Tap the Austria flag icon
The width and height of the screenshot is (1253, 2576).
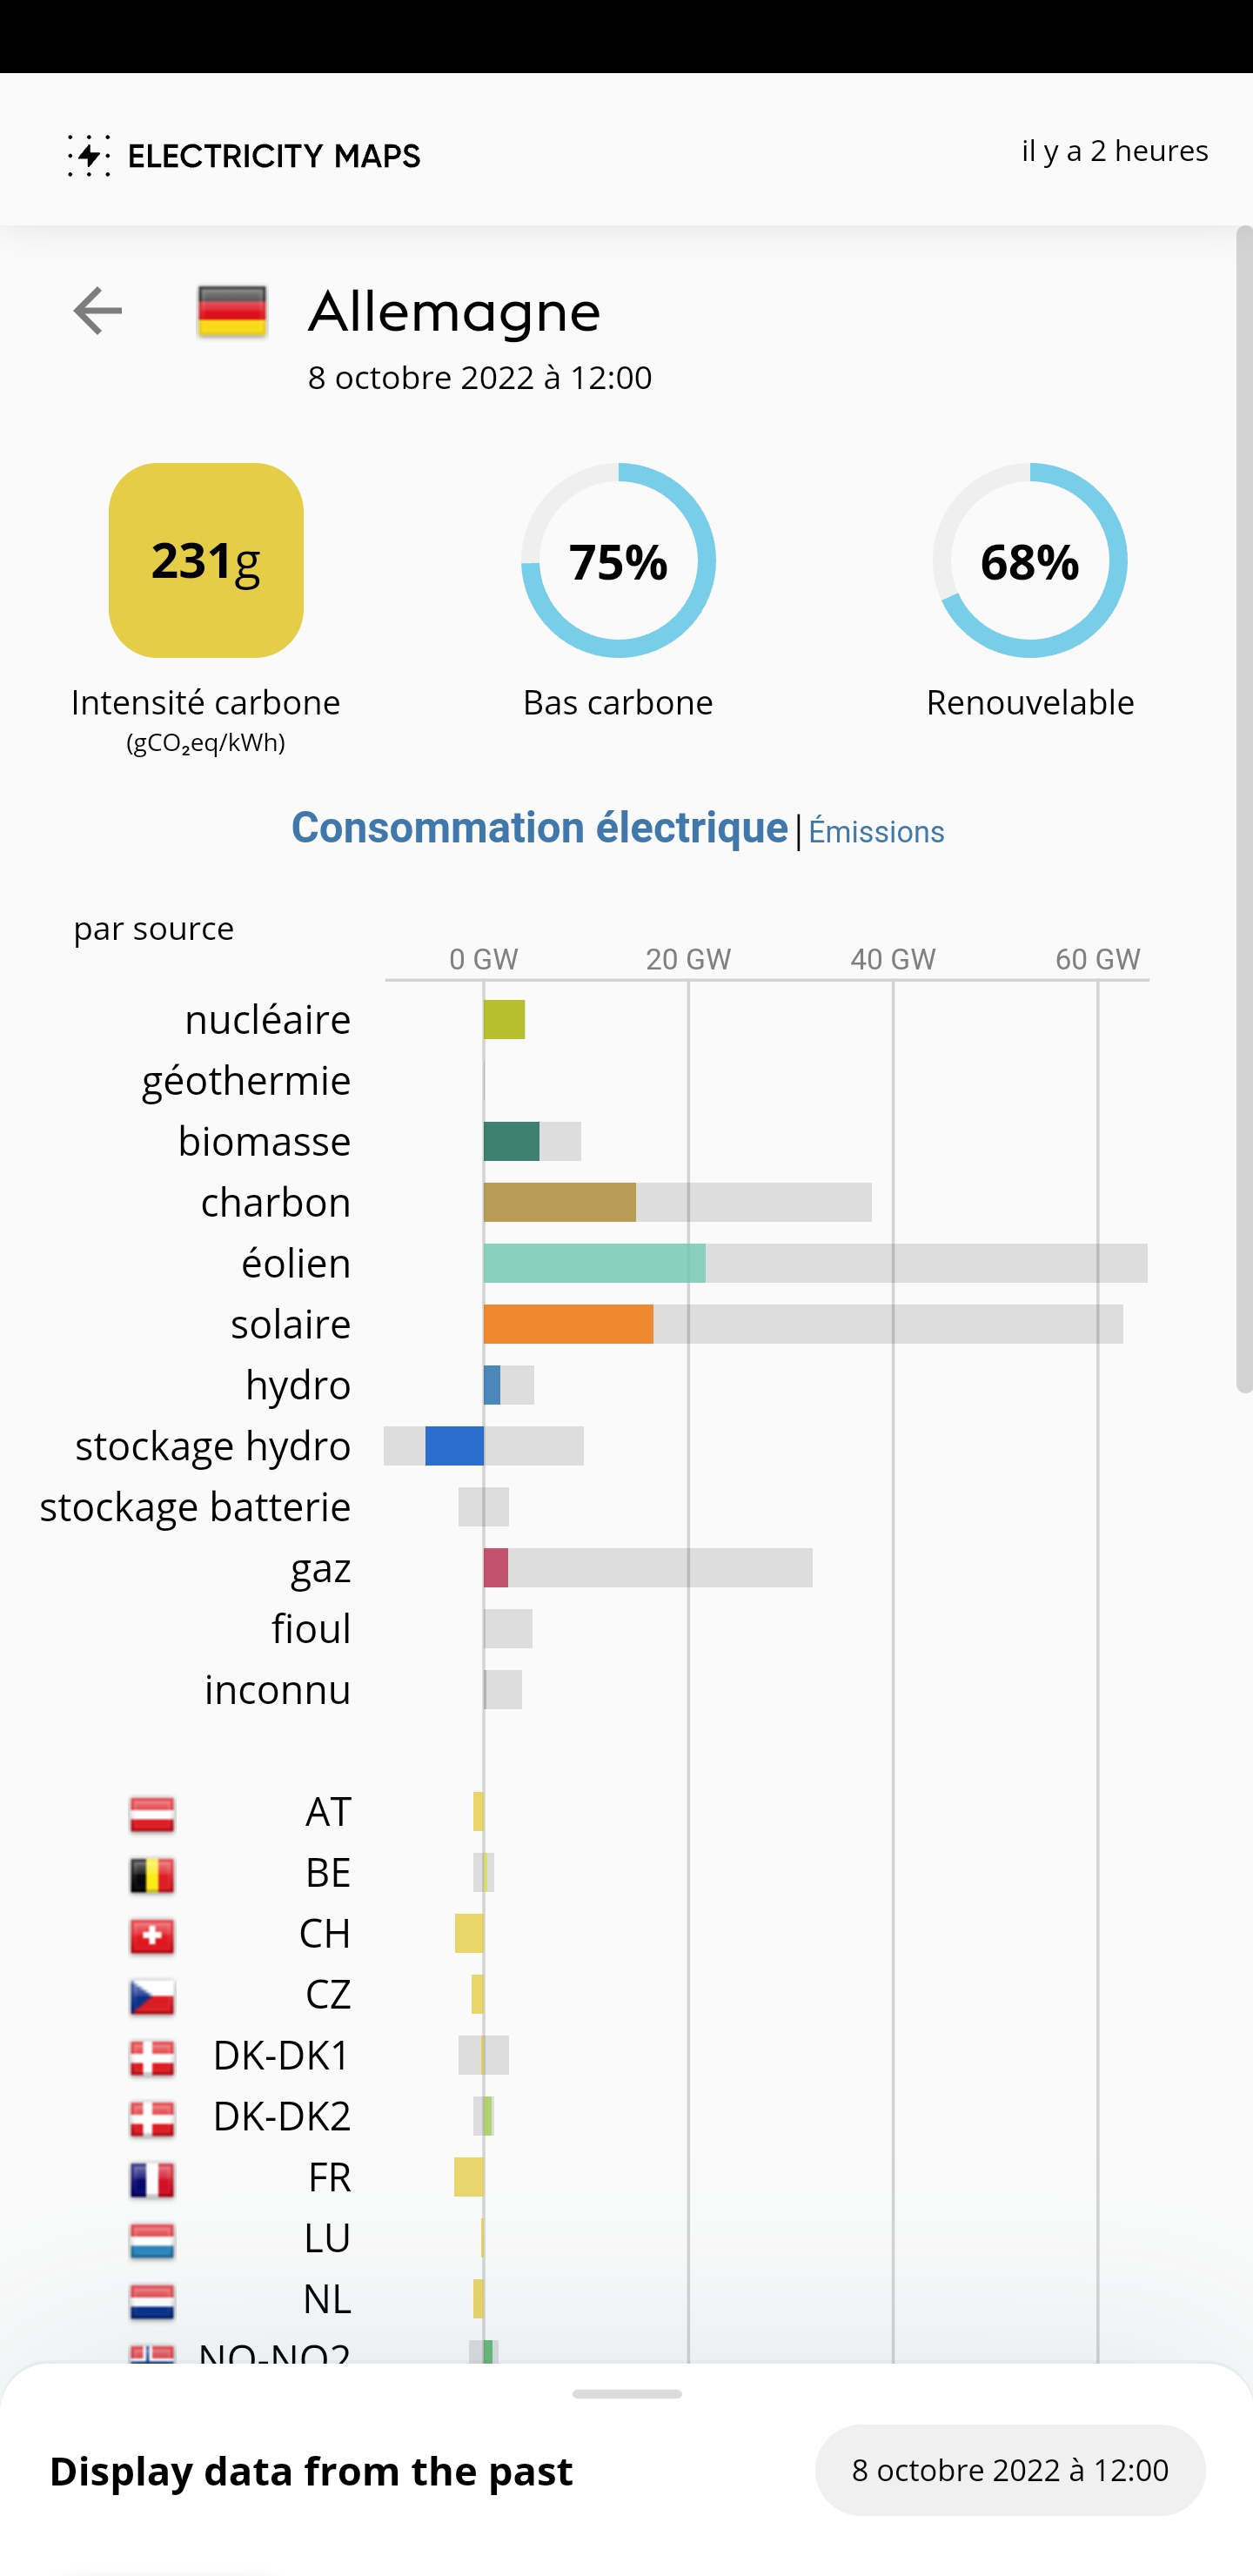coord(152,1814)
